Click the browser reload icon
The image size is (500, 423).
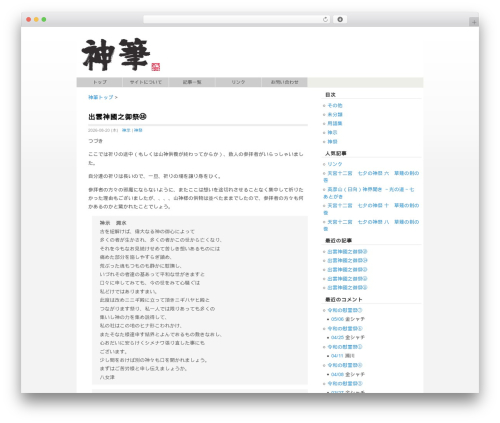tap(325, 19)
